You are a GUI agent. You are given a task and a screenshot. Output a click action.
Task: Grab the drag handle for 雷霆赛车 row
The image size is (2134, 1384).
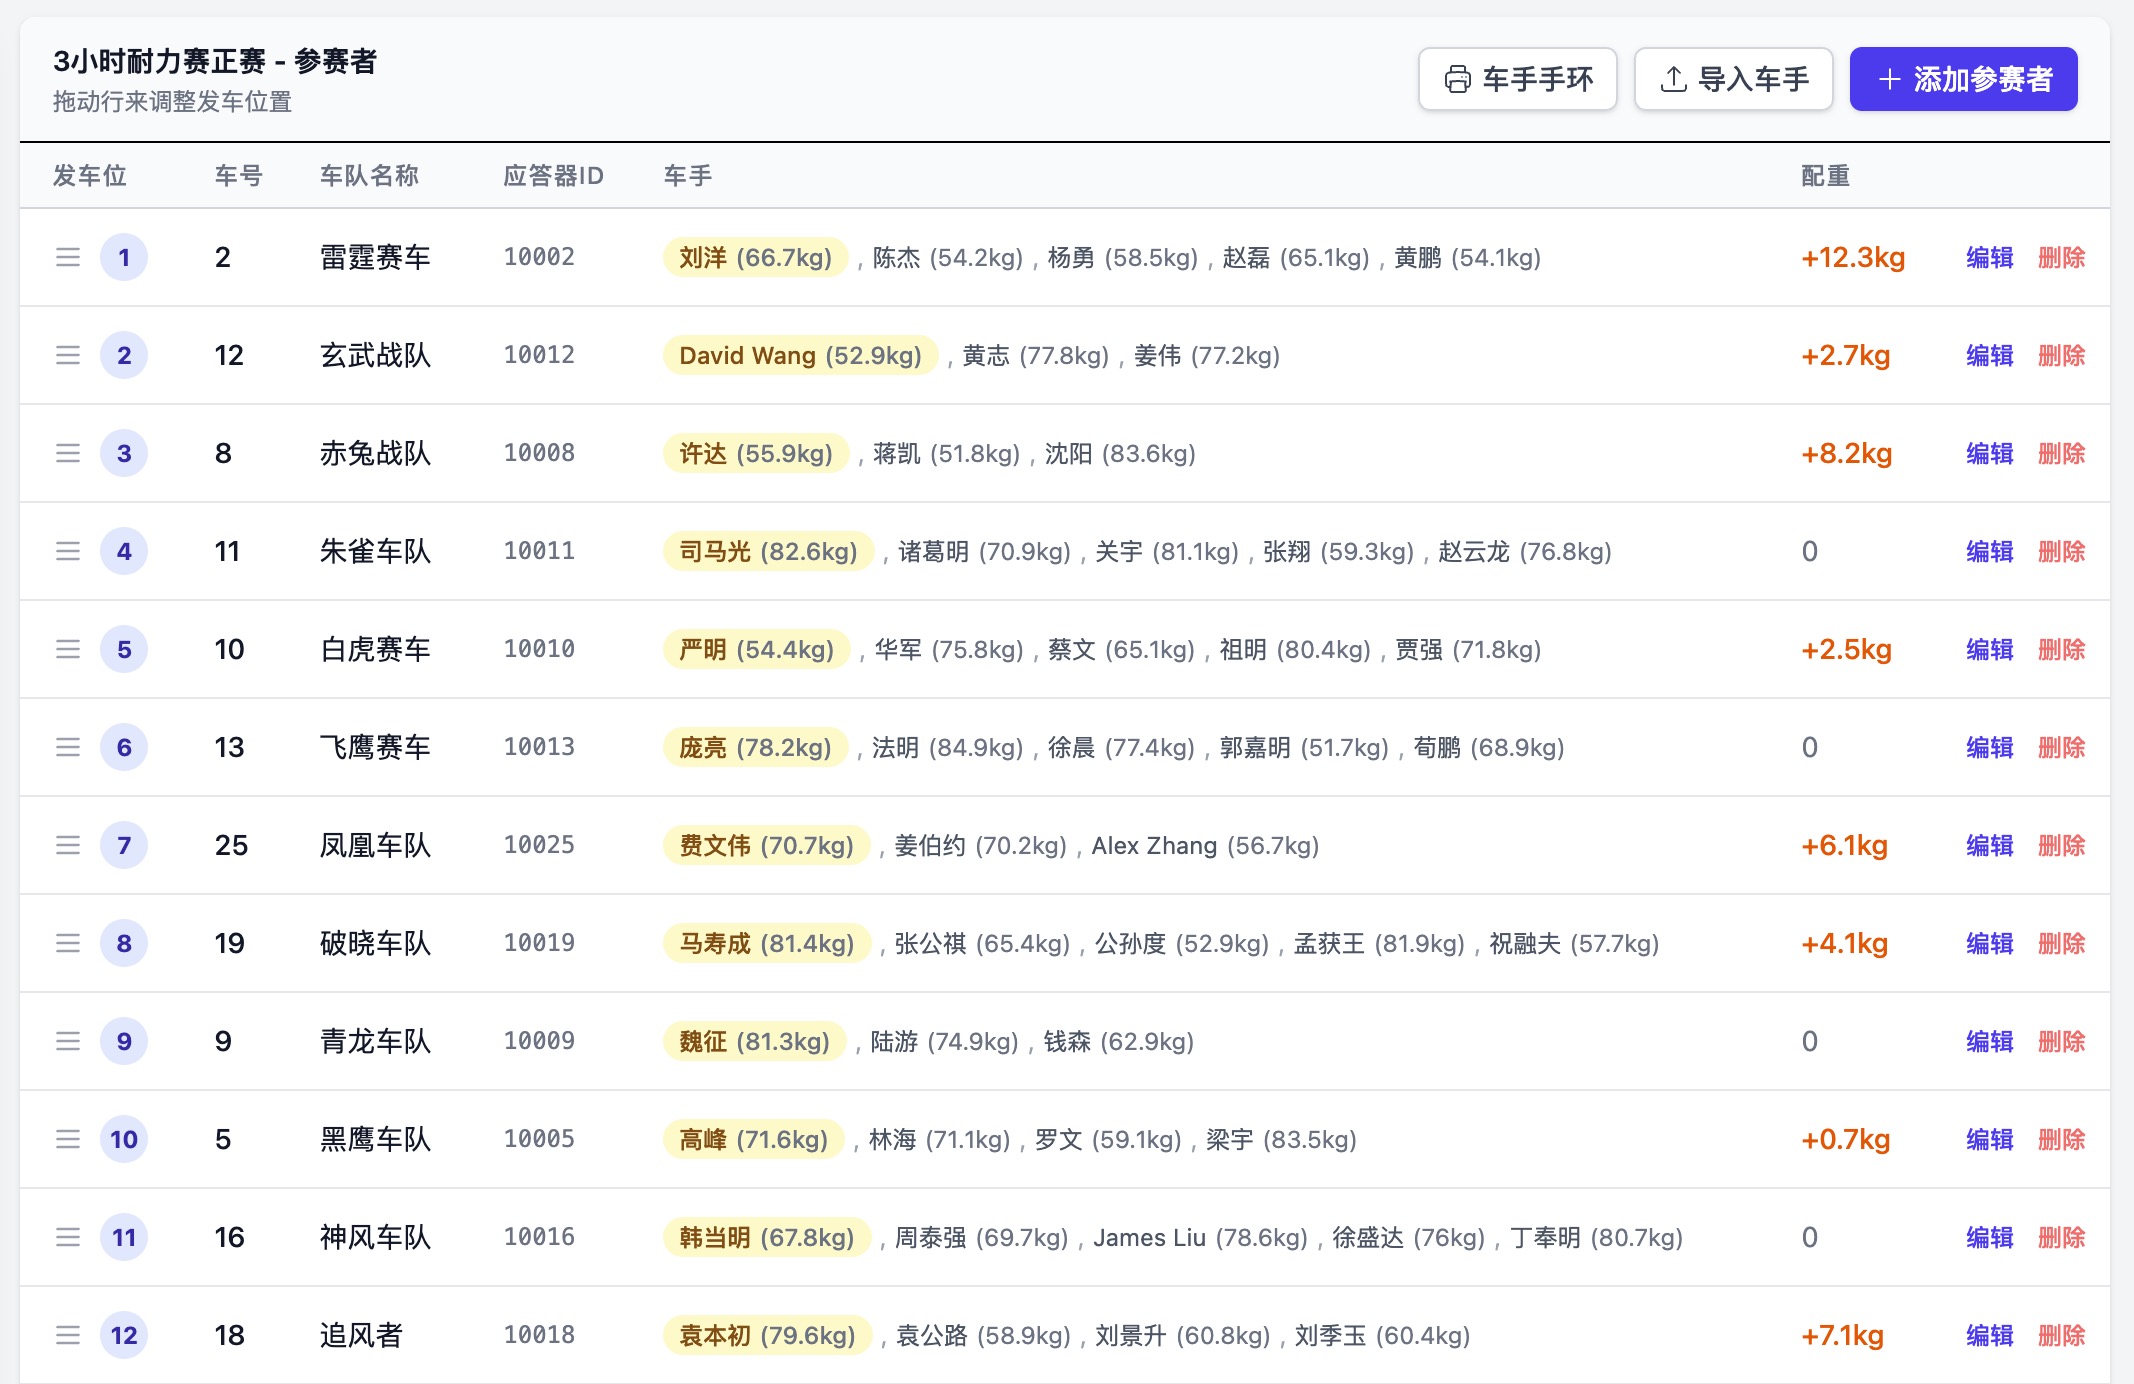(x=68, y=258)
